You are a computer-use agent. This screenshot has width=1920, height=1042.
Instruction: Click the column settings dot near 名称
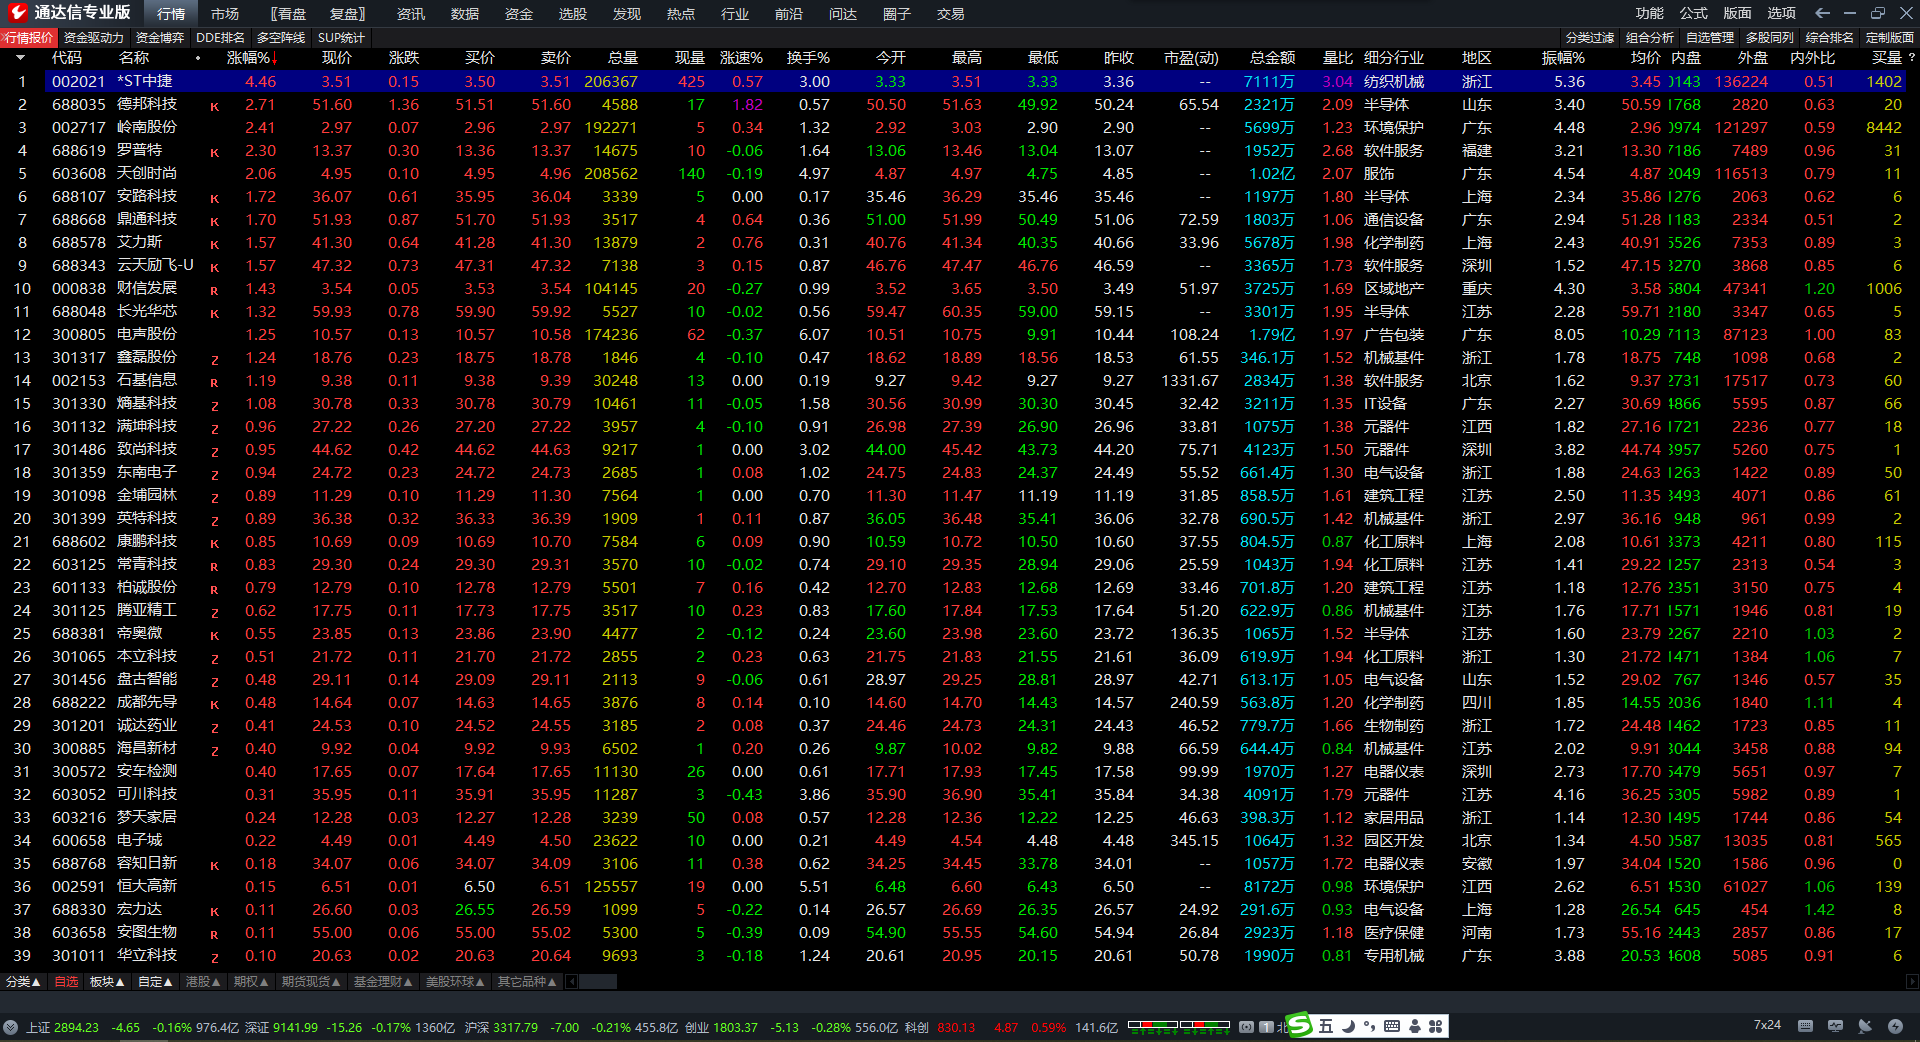(x=198, y=58)
